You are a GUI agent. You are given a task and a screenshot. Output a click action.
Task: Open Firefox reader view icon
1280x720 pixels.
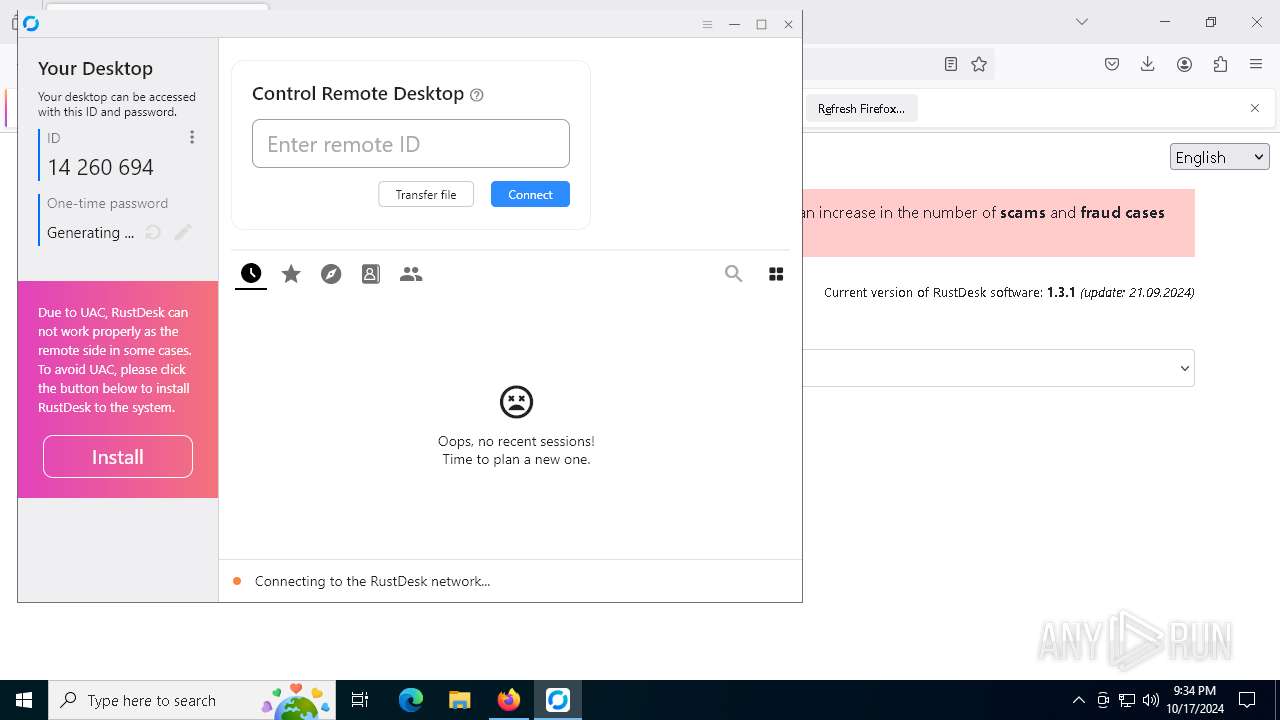pyautogui.click(x=951, y=64)
